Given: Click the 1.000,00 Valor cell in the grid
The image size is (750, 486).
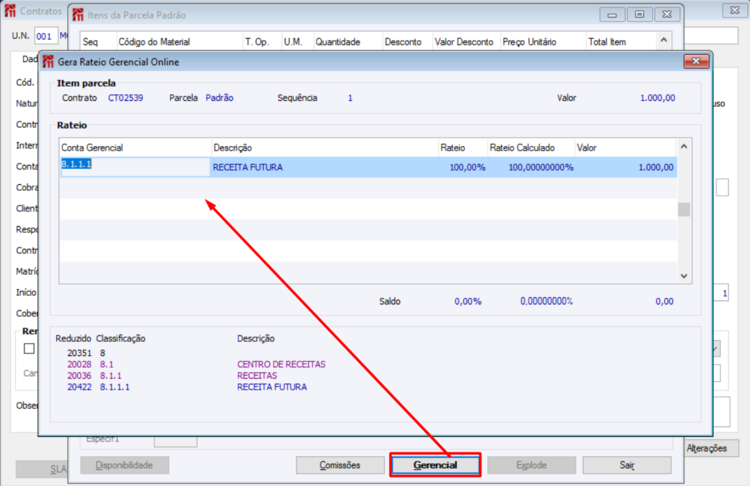Looking at the screenshot, I should 626,167.
